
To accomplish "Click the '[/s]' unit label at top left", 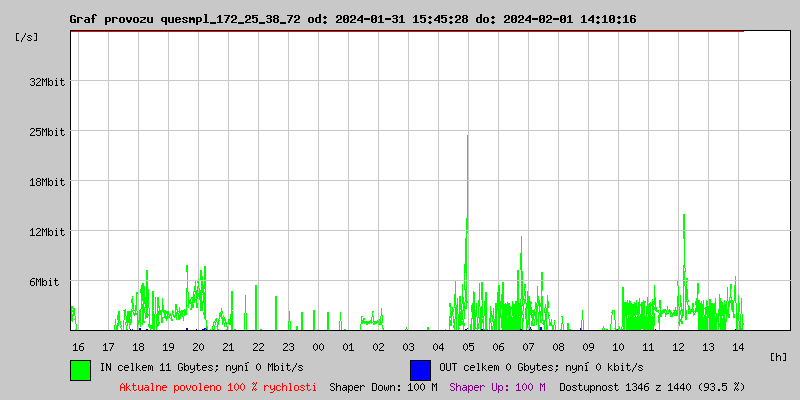I will click(x=27, y=36).
